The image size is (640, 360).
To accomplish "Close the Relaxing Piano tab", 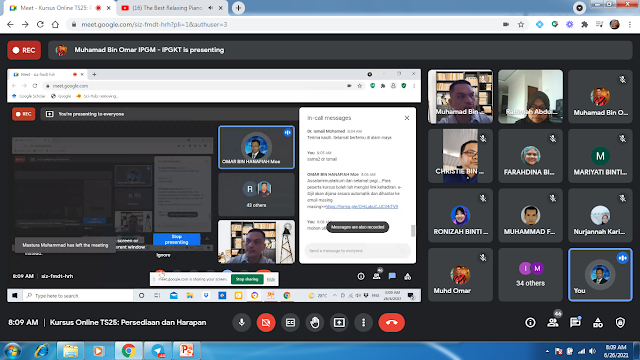I will click(x=221, y=8).
